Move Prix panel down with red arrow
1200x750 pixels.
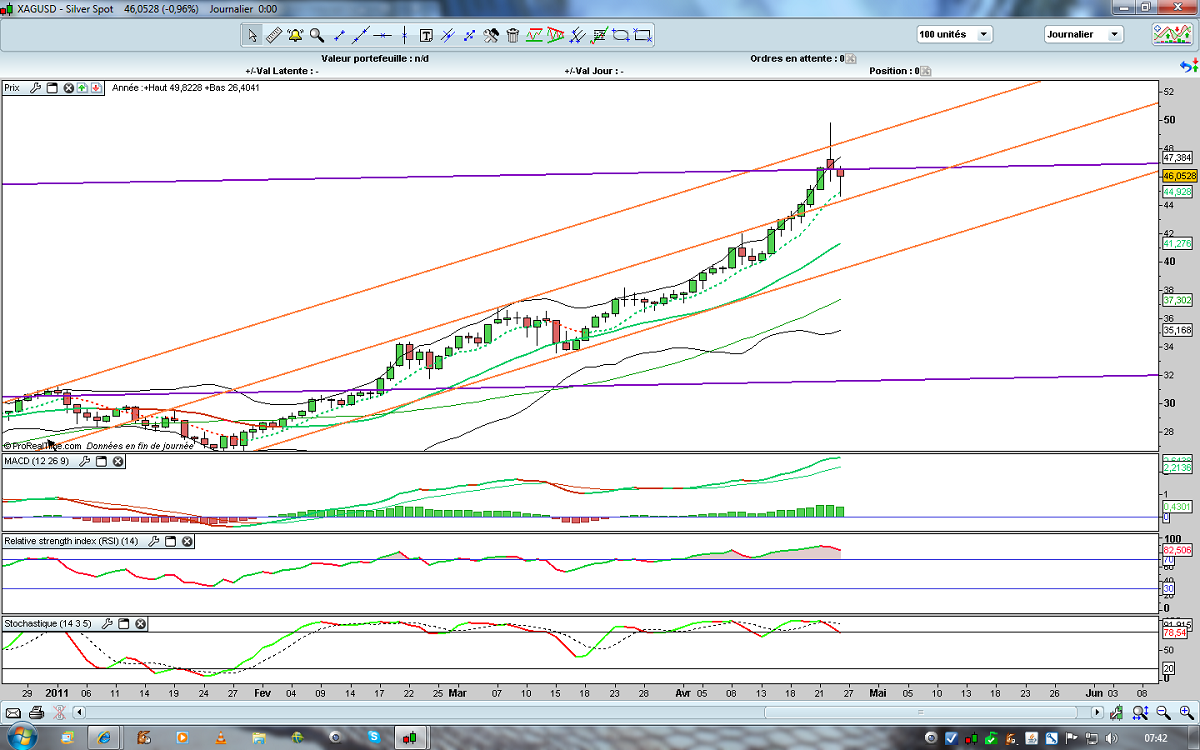[x=96, y=88]
